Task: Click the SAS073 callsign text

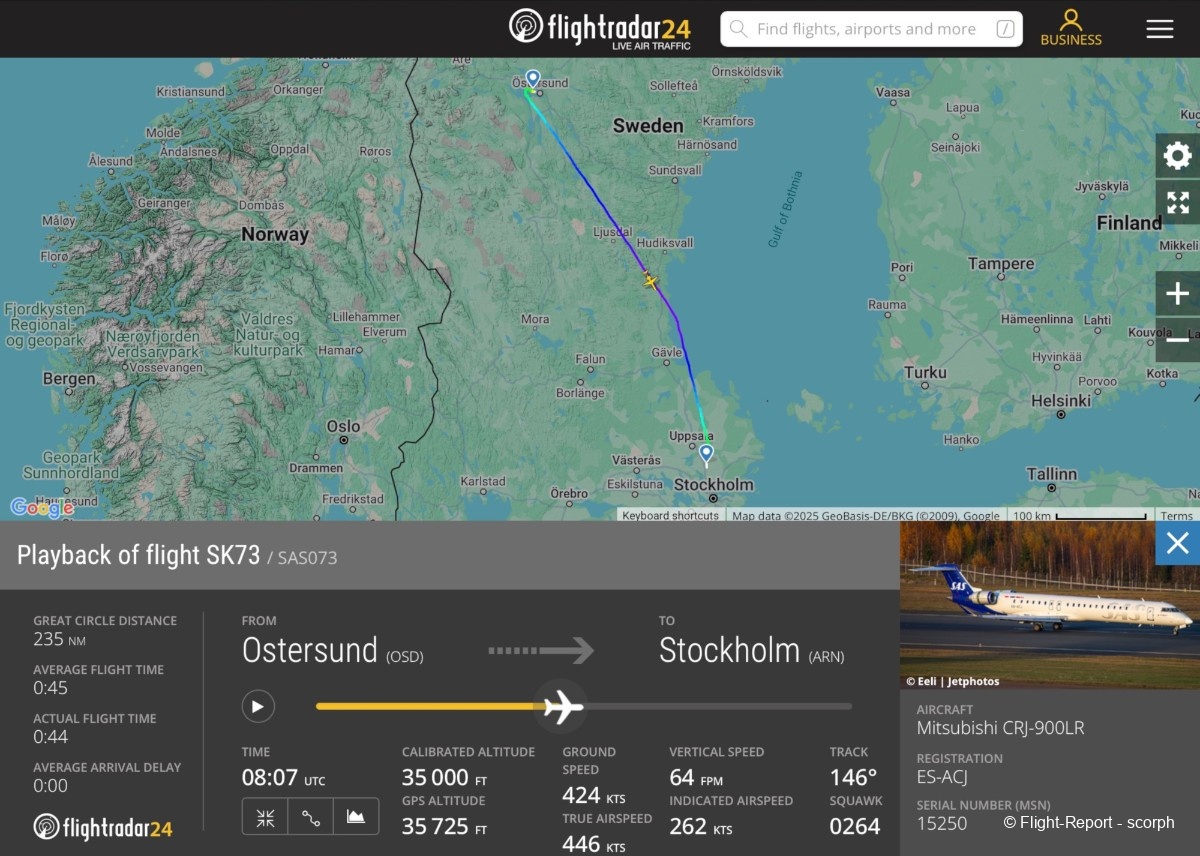Action: pos(307,558)
